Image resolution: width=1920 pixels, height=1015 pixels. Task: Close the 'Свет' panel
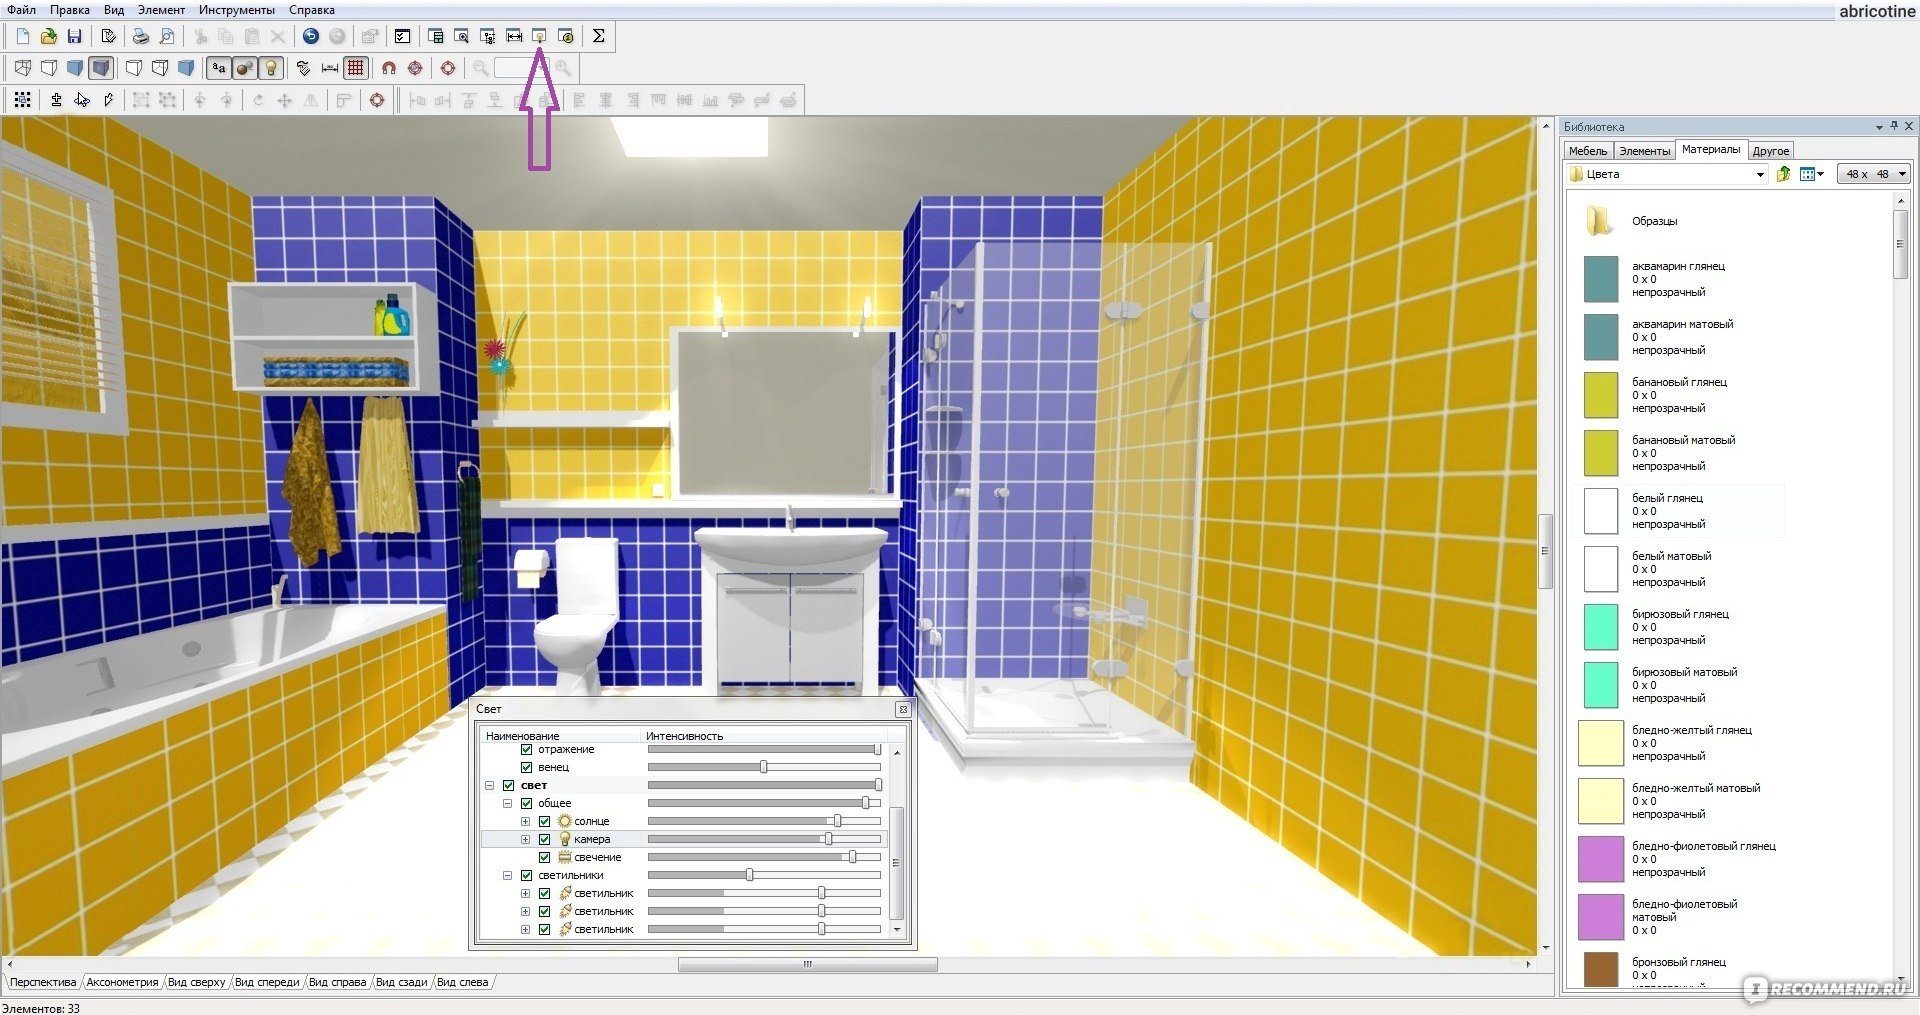[x=902, y=709]
